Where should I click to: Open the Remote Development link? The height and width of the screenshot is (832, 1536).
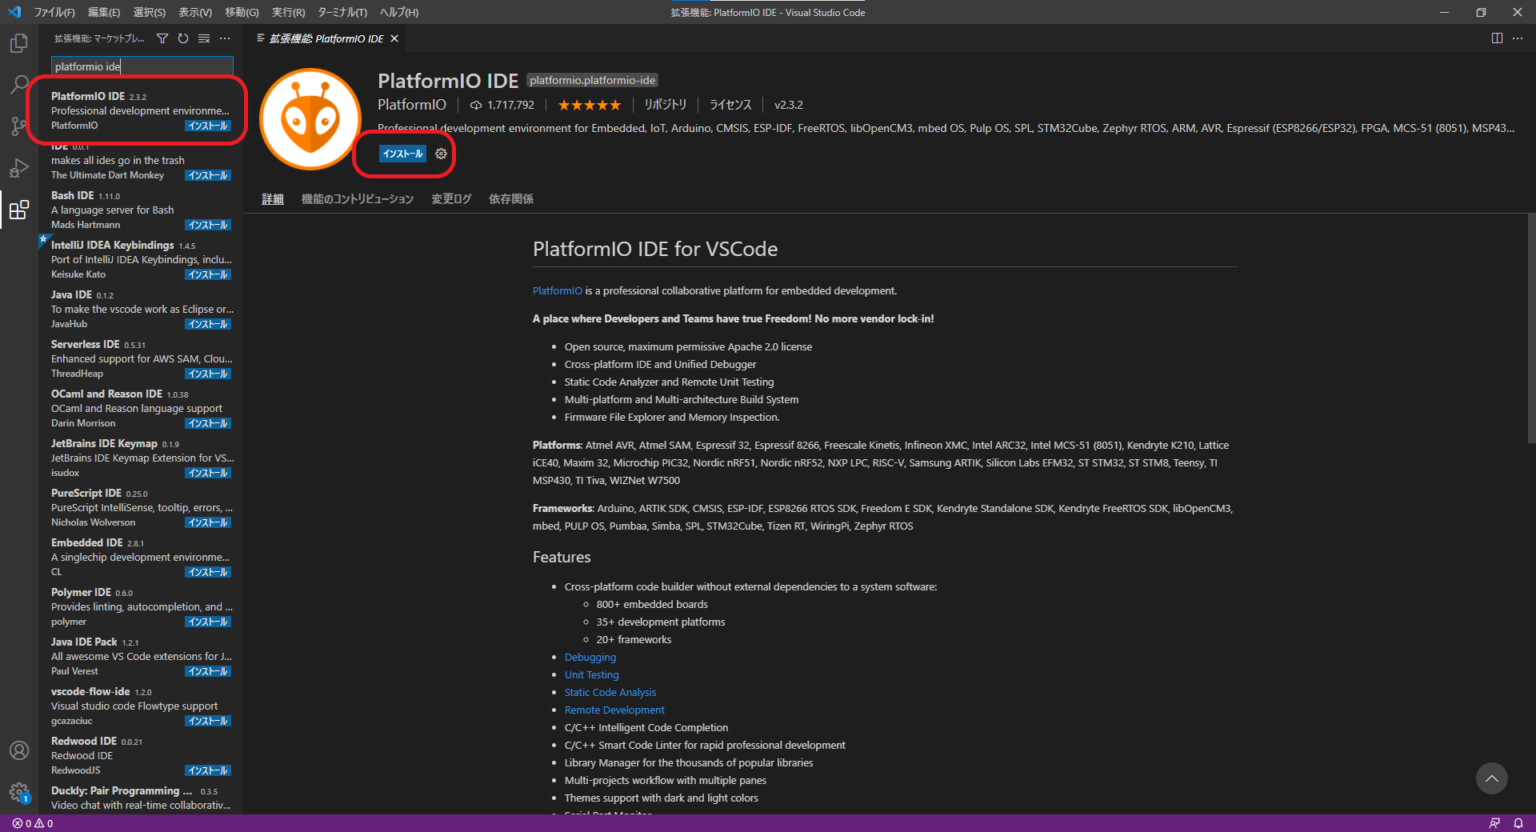pyautogui.click(x=614, y=710)
